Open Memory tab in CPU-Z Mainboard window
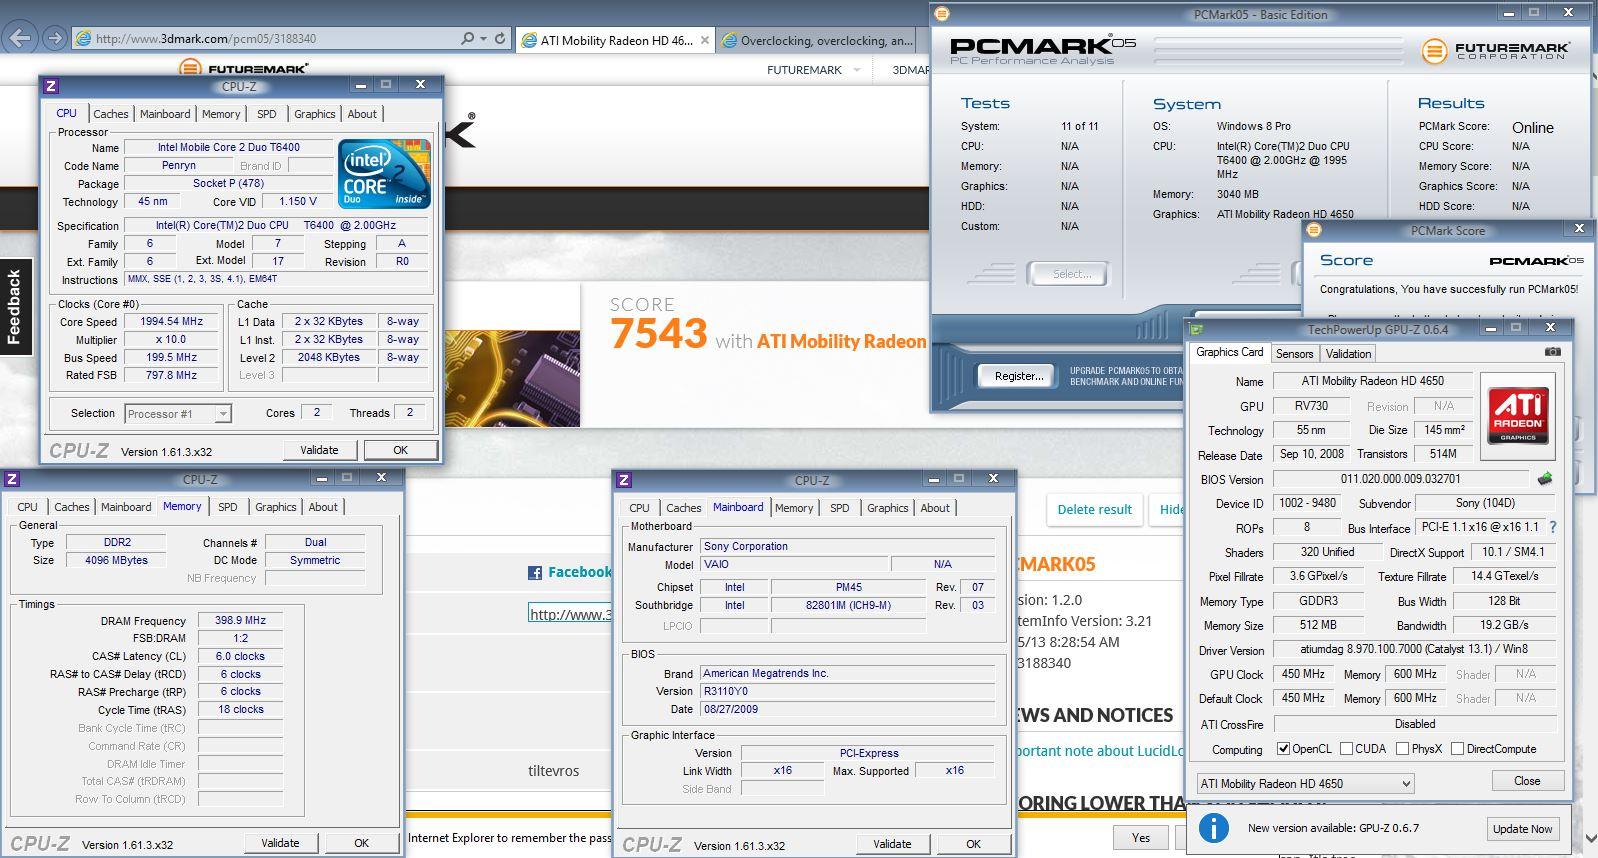Image resolution: width=1598 pixels, height=858 pixels. pos(794,508)
